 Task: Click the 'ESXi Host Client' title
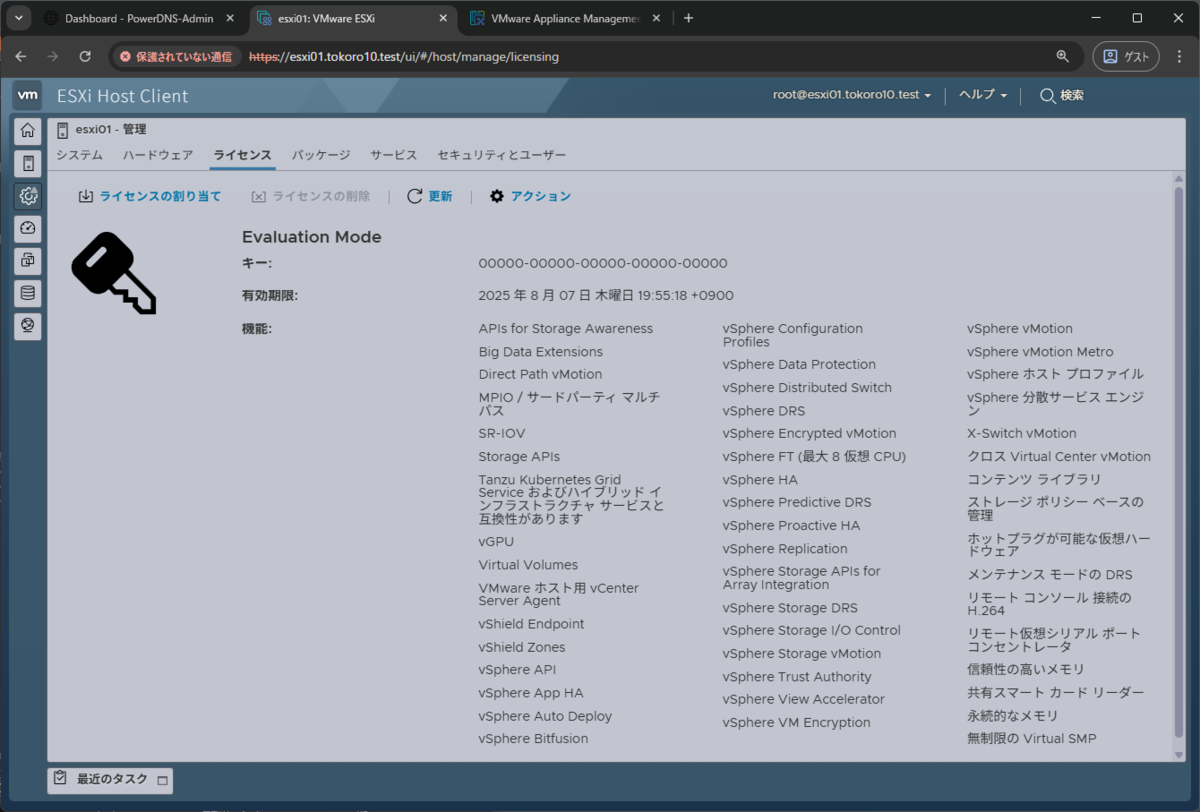click(123, 96)
